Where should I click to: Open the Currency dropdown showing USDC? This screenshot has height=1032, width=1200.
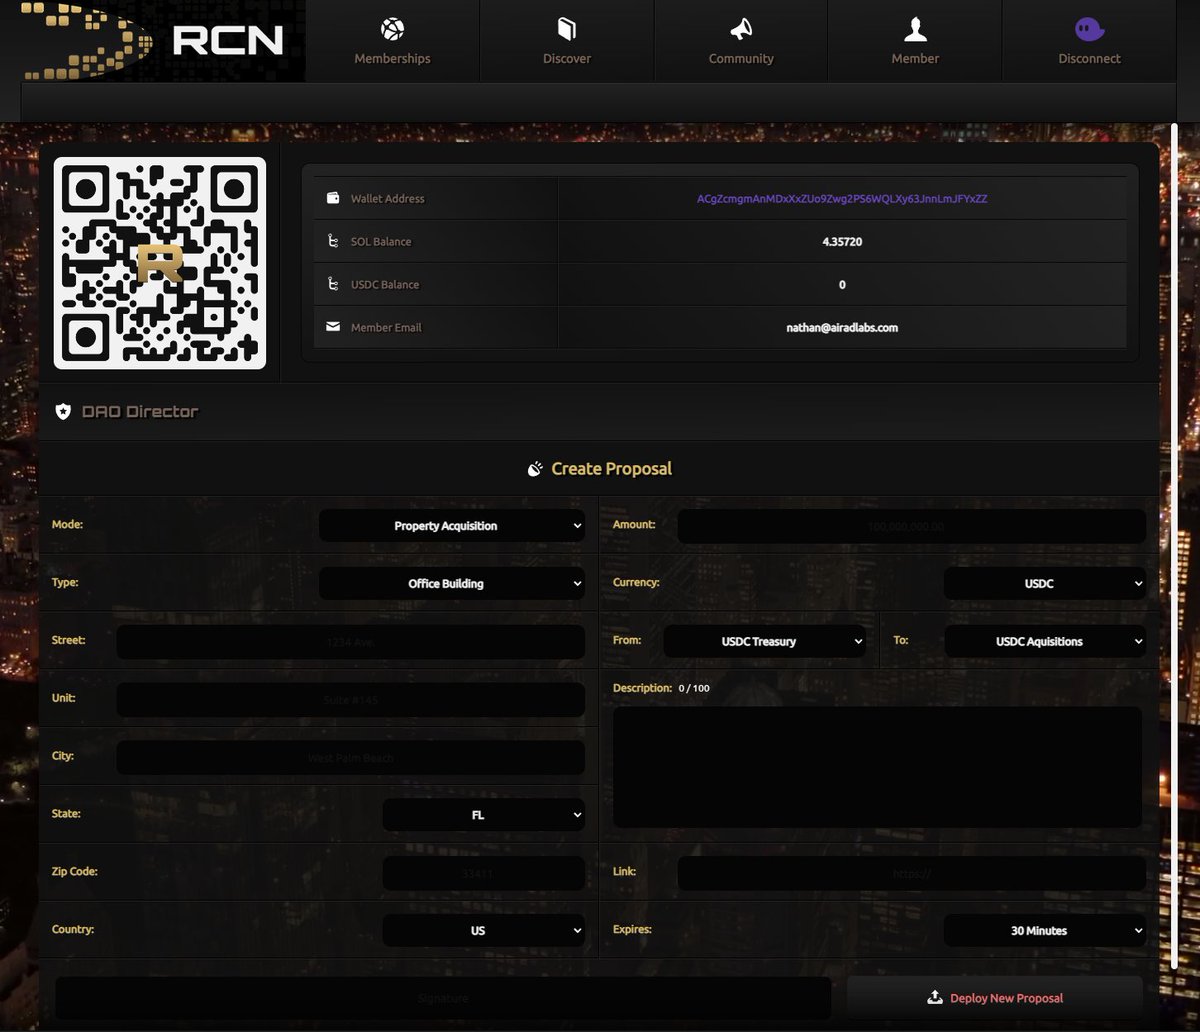point(1045,584)
